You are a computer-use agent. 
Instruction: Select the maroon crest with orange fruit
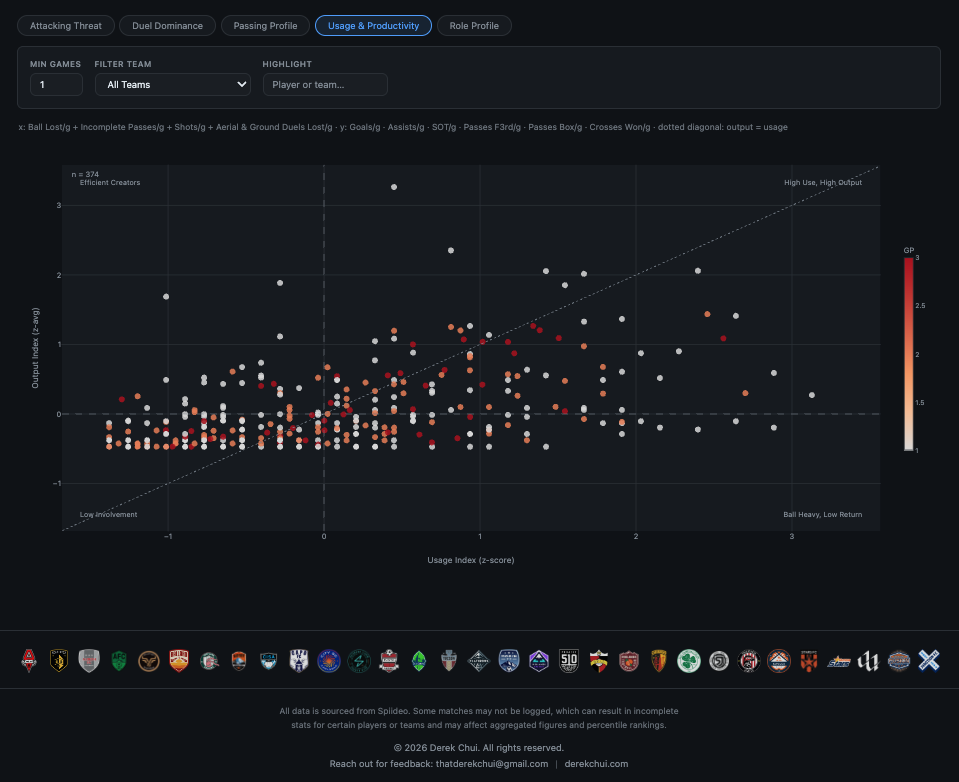pos(629,661)
